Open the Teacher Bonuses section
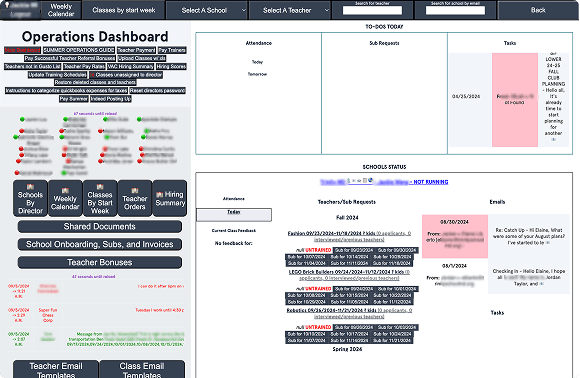 pos(100,262)
